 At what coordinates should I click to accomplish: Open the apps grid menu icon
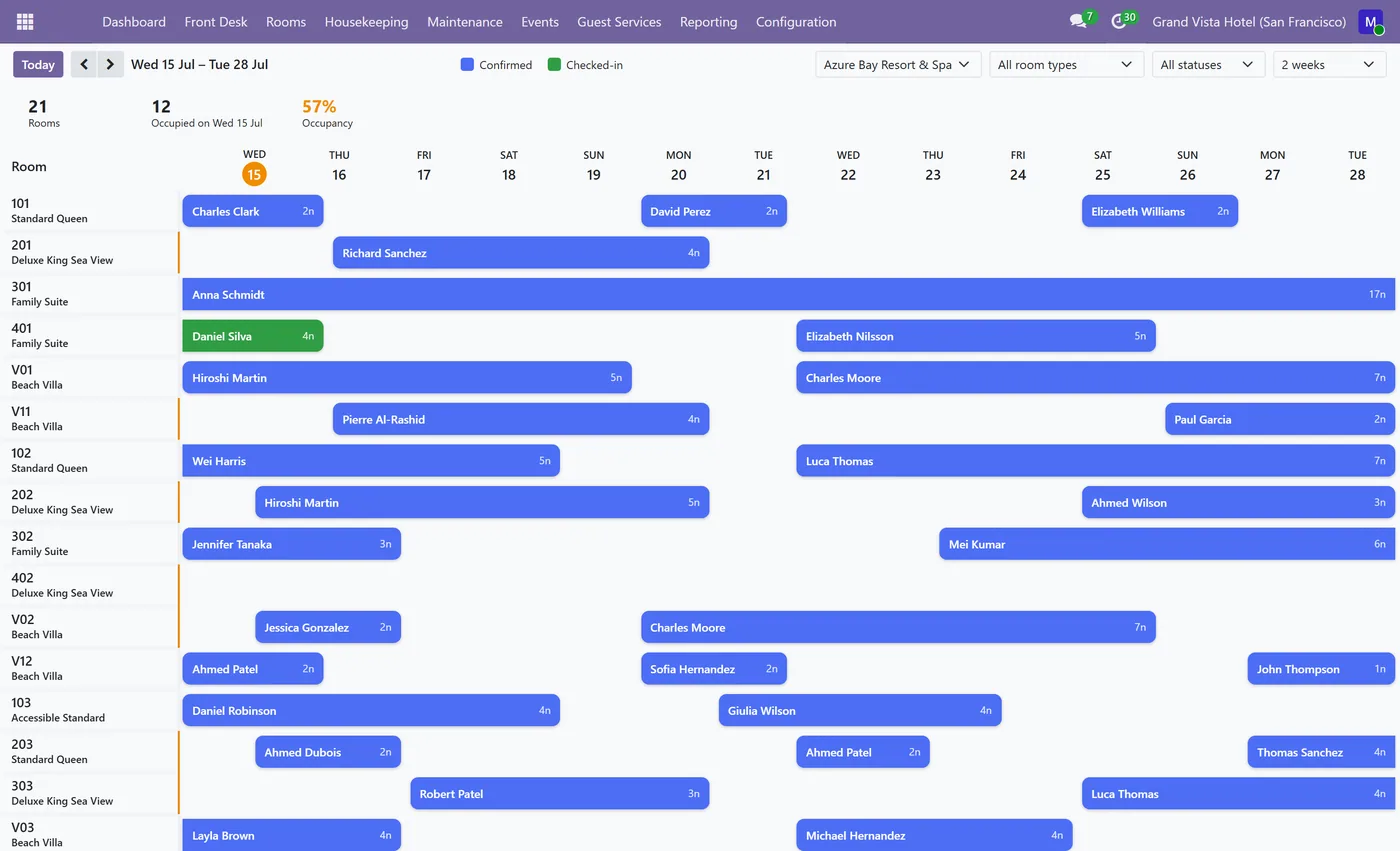tap(25, 21)
